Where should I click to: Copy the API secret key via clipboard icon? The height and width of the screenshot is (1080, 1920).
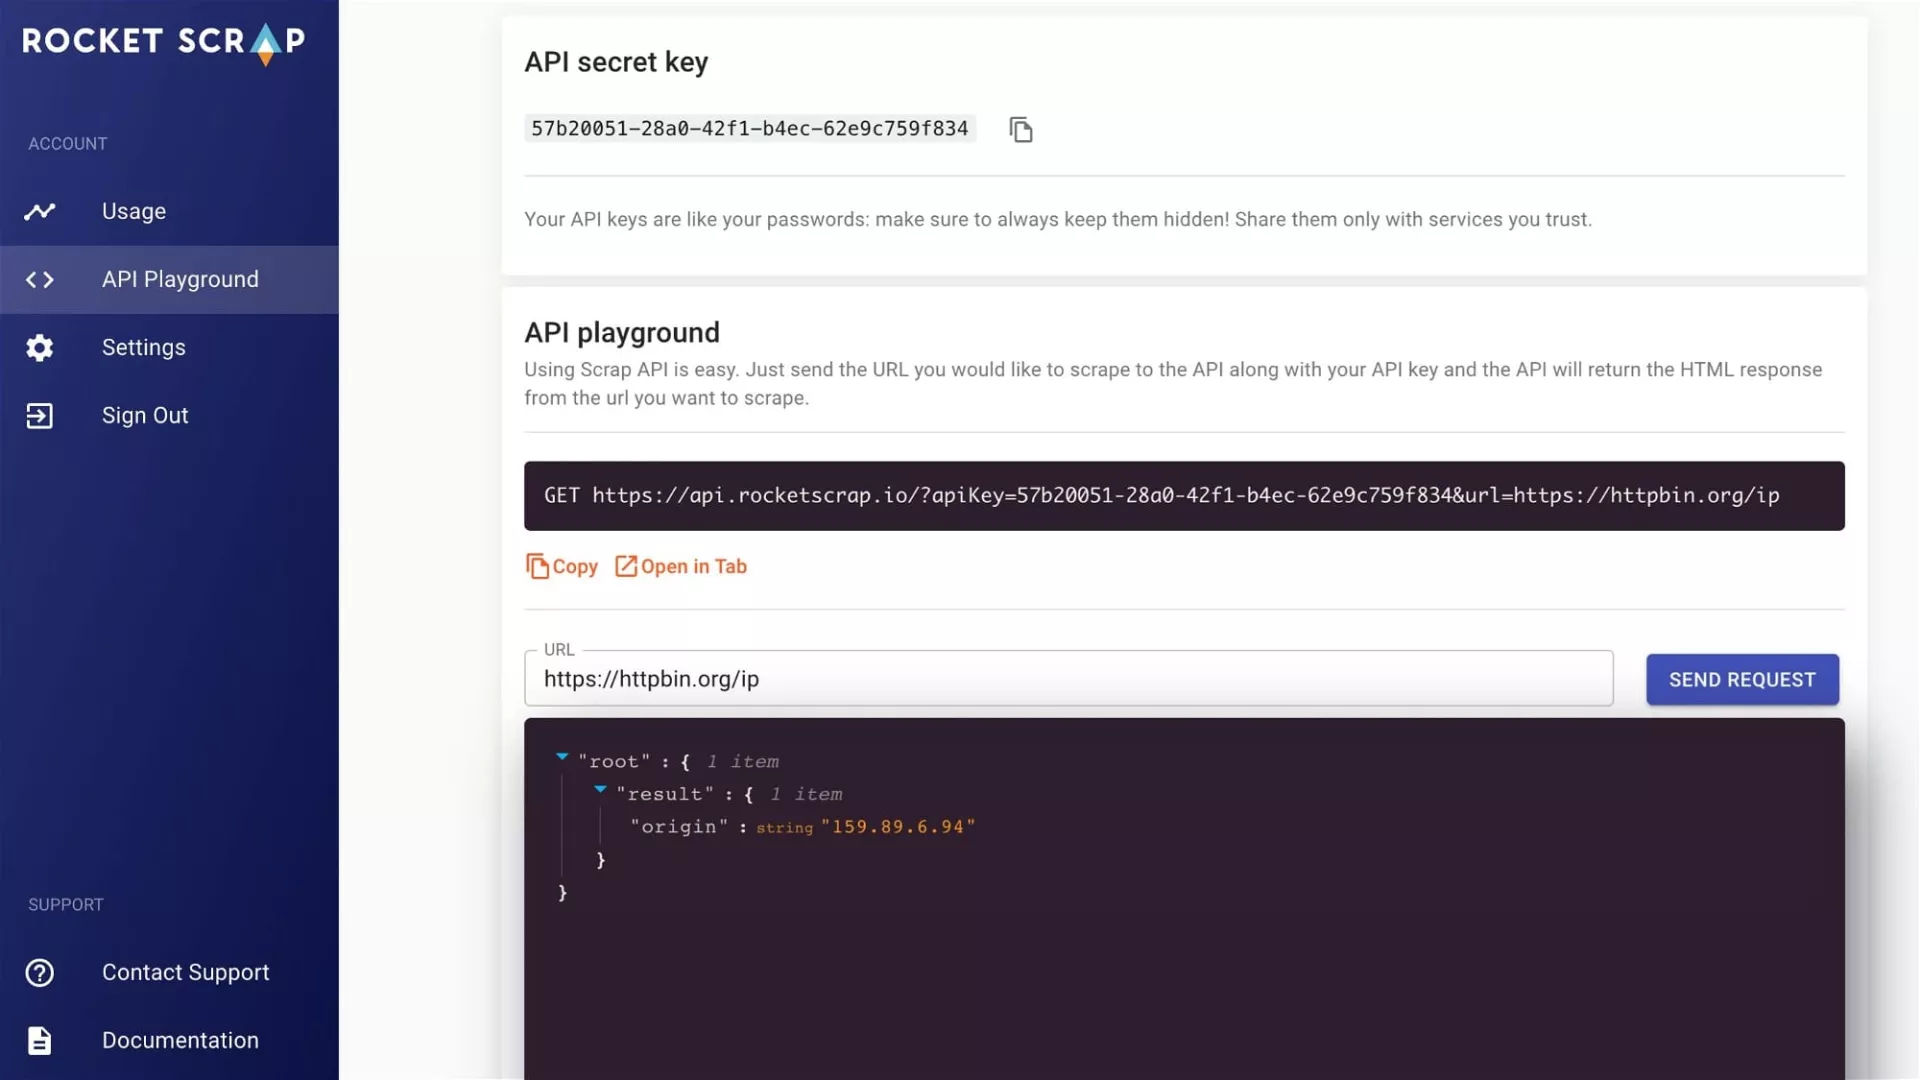(1020, 130)
